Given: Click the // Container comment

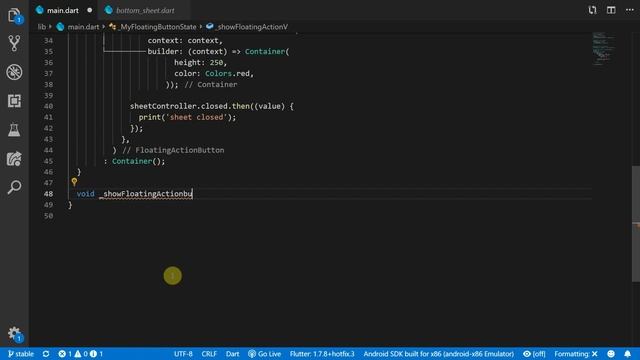Looking at the screenshot, I should (x=211, y=84).
